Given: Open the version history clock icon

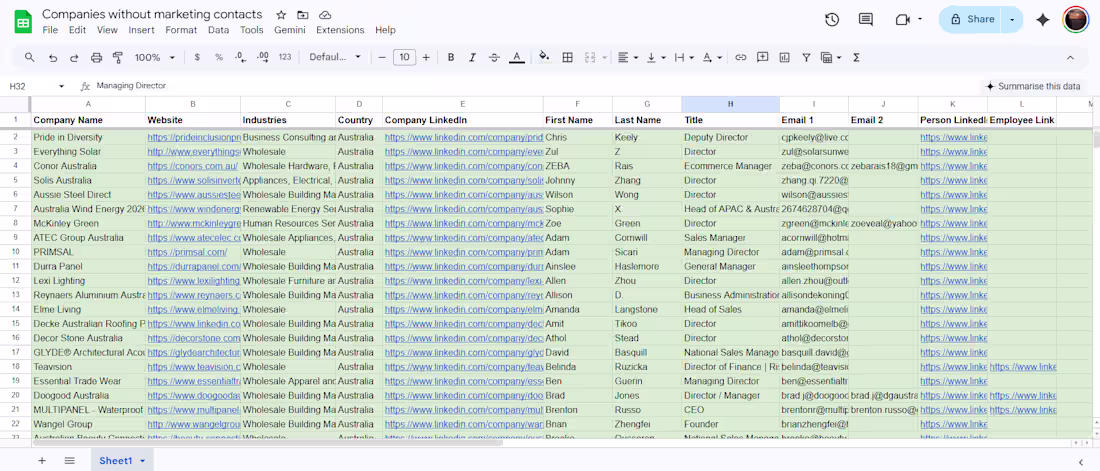Looking at the screenshot, I should (832, 20).
